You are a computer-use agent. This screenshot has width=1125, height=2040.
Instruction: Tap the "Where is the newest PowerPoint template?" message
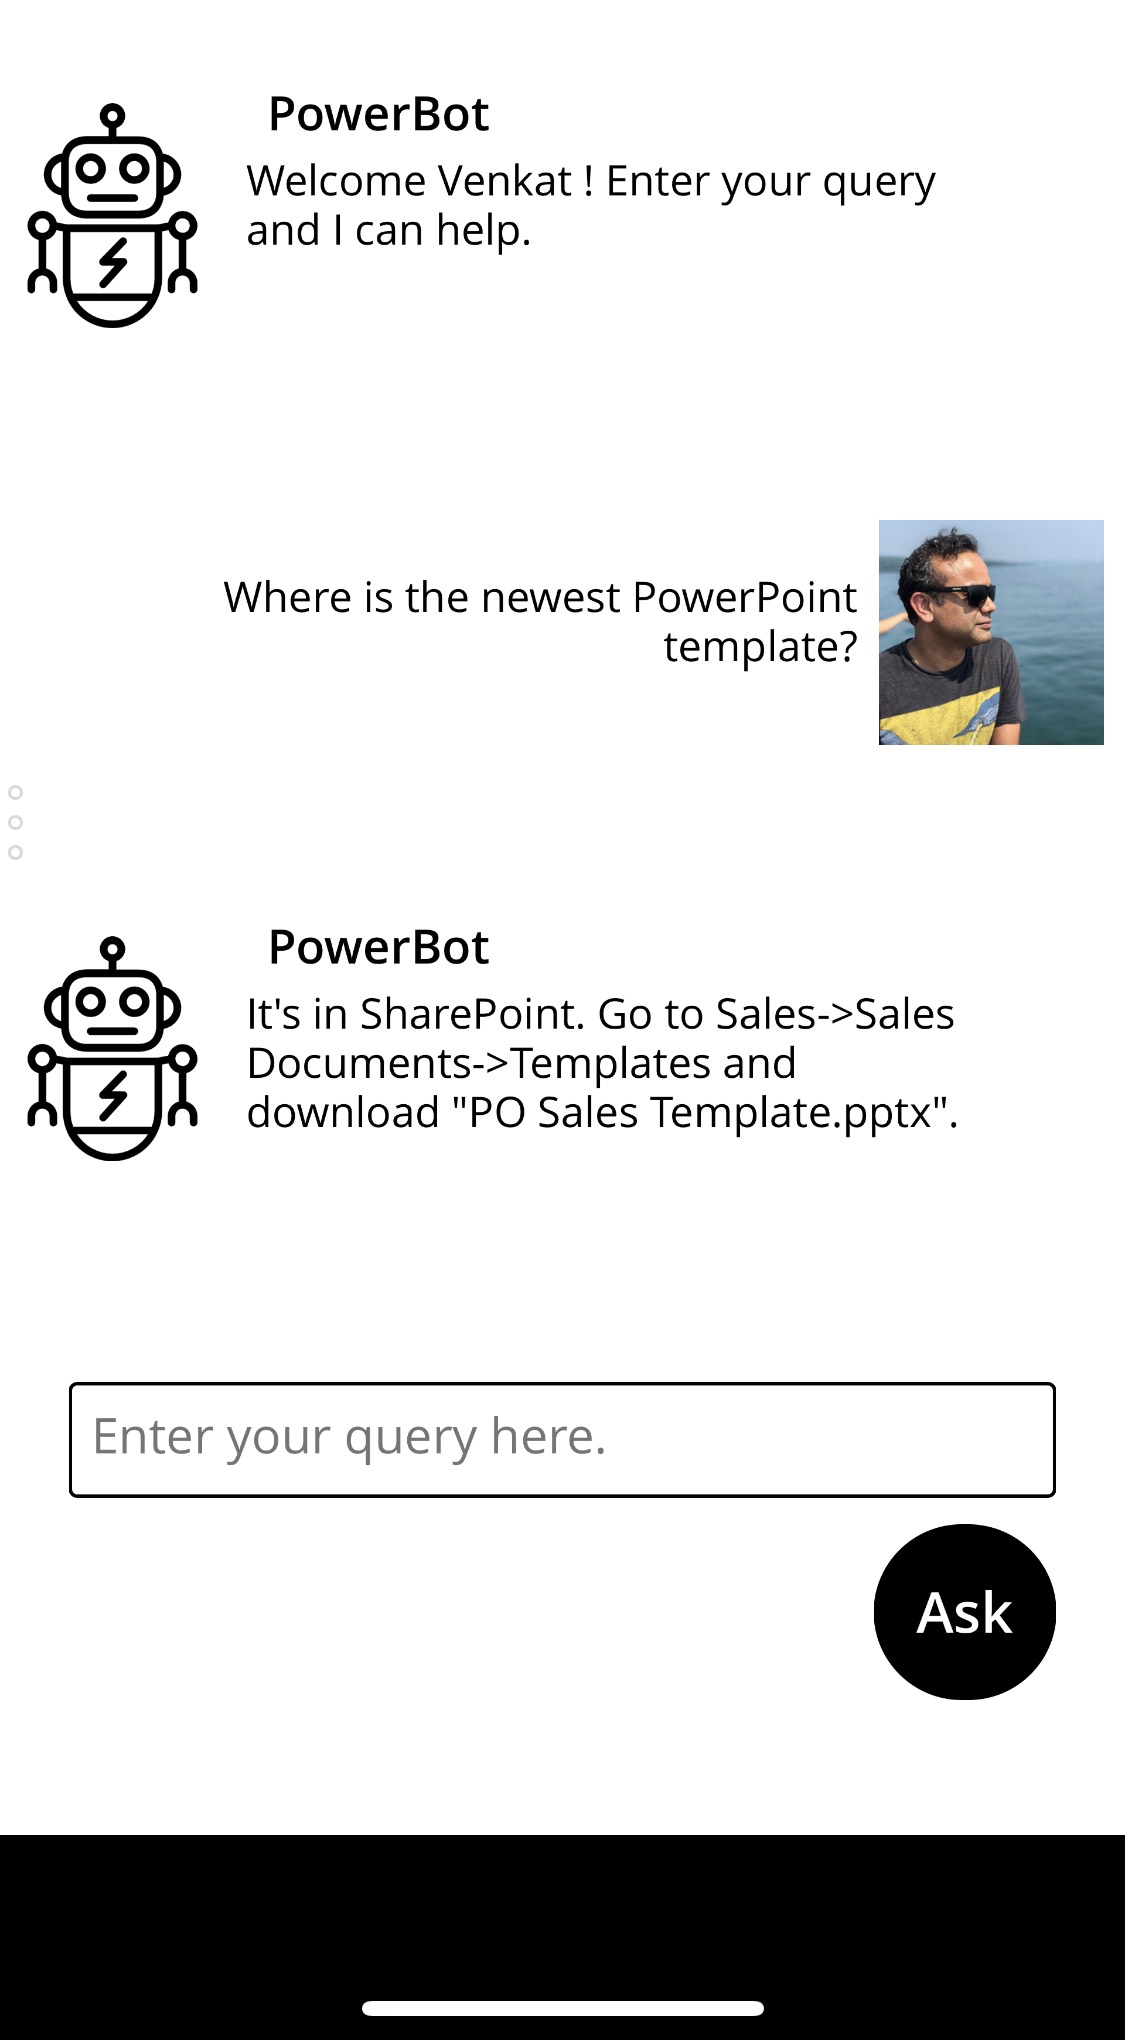point(540,621)
